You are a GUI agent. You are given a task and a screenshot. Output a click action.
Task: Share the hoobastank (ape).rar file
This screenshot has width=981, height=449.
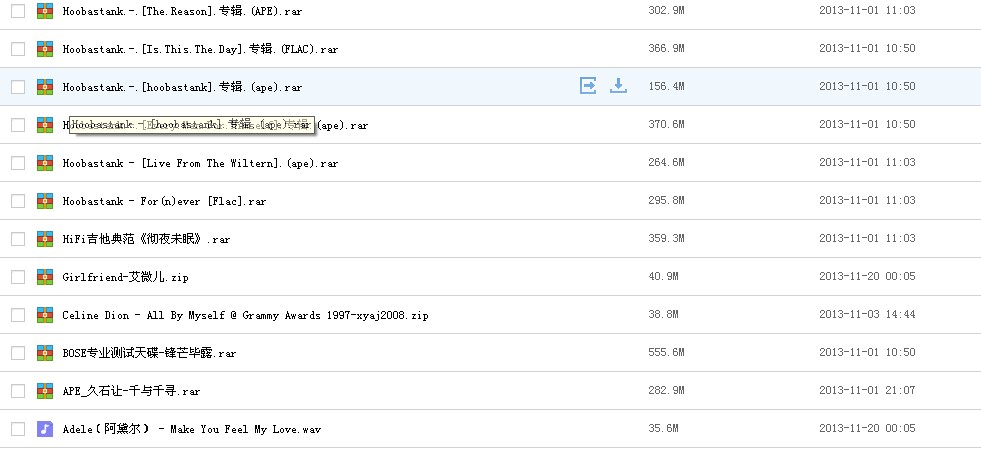pos(588,86)
